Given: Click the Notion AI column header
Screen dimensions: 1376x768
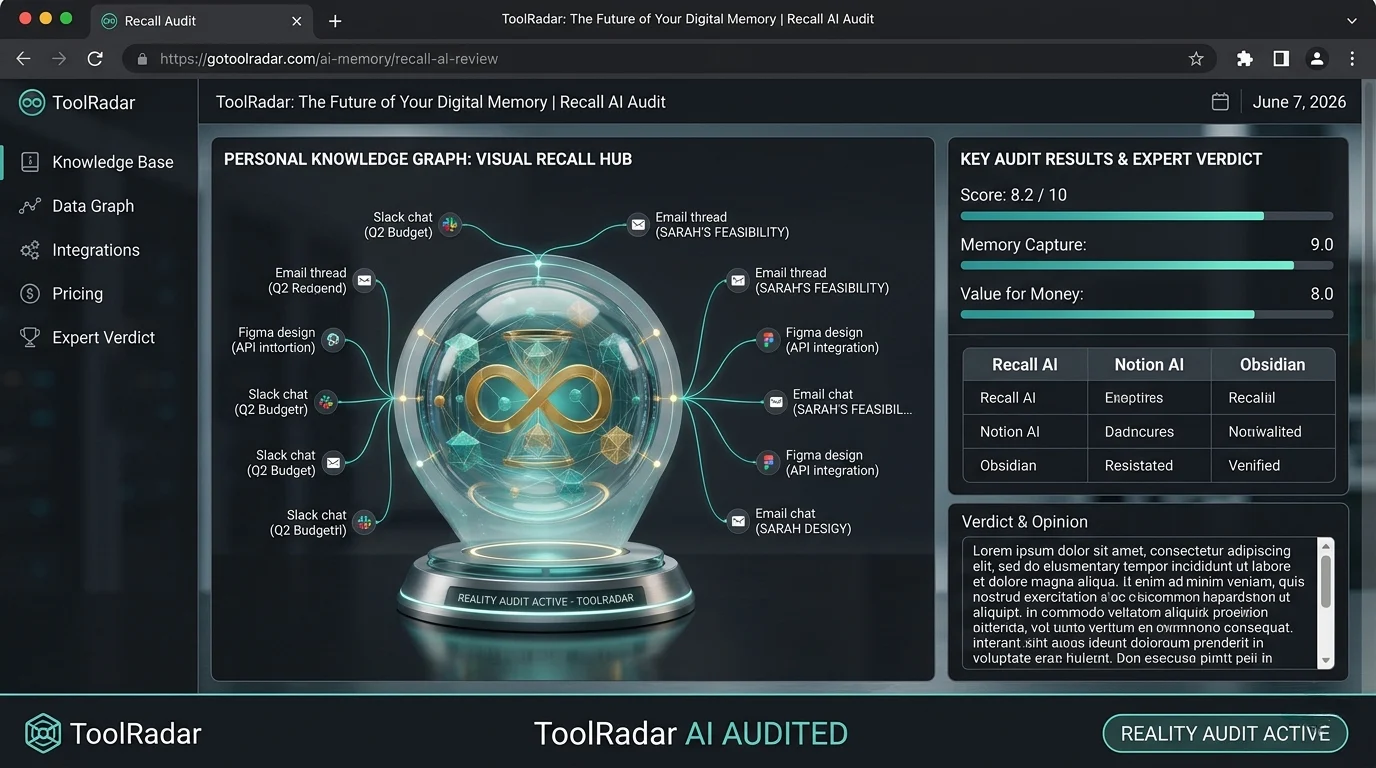Looking at the screenshot, I should click(1149, 365).
